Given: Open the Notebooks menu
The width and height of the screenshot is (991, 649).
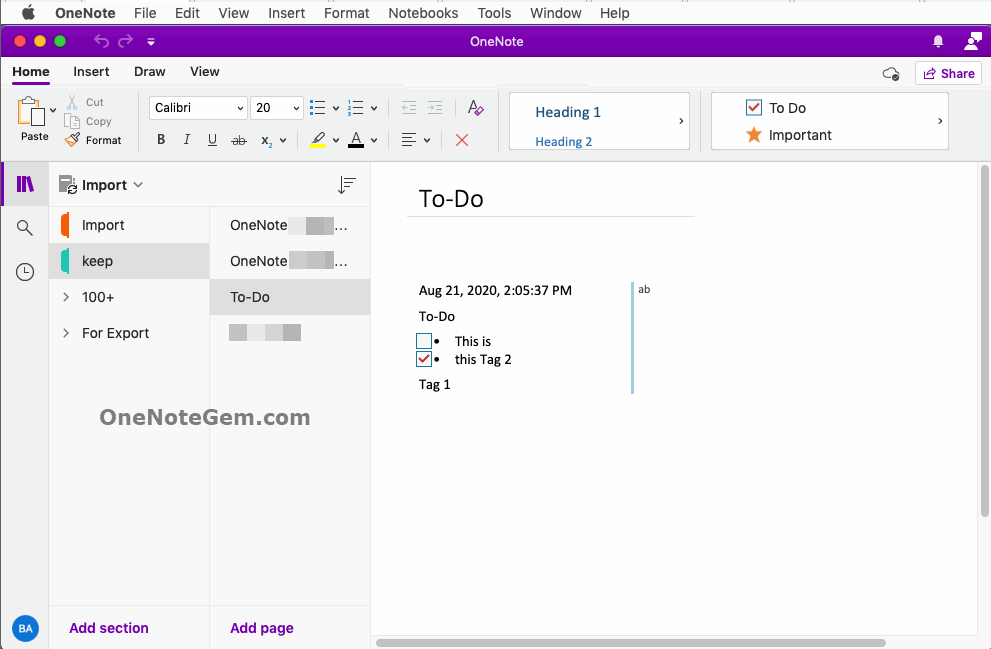Looking at the screenshot, I should (x=422, y=13).
